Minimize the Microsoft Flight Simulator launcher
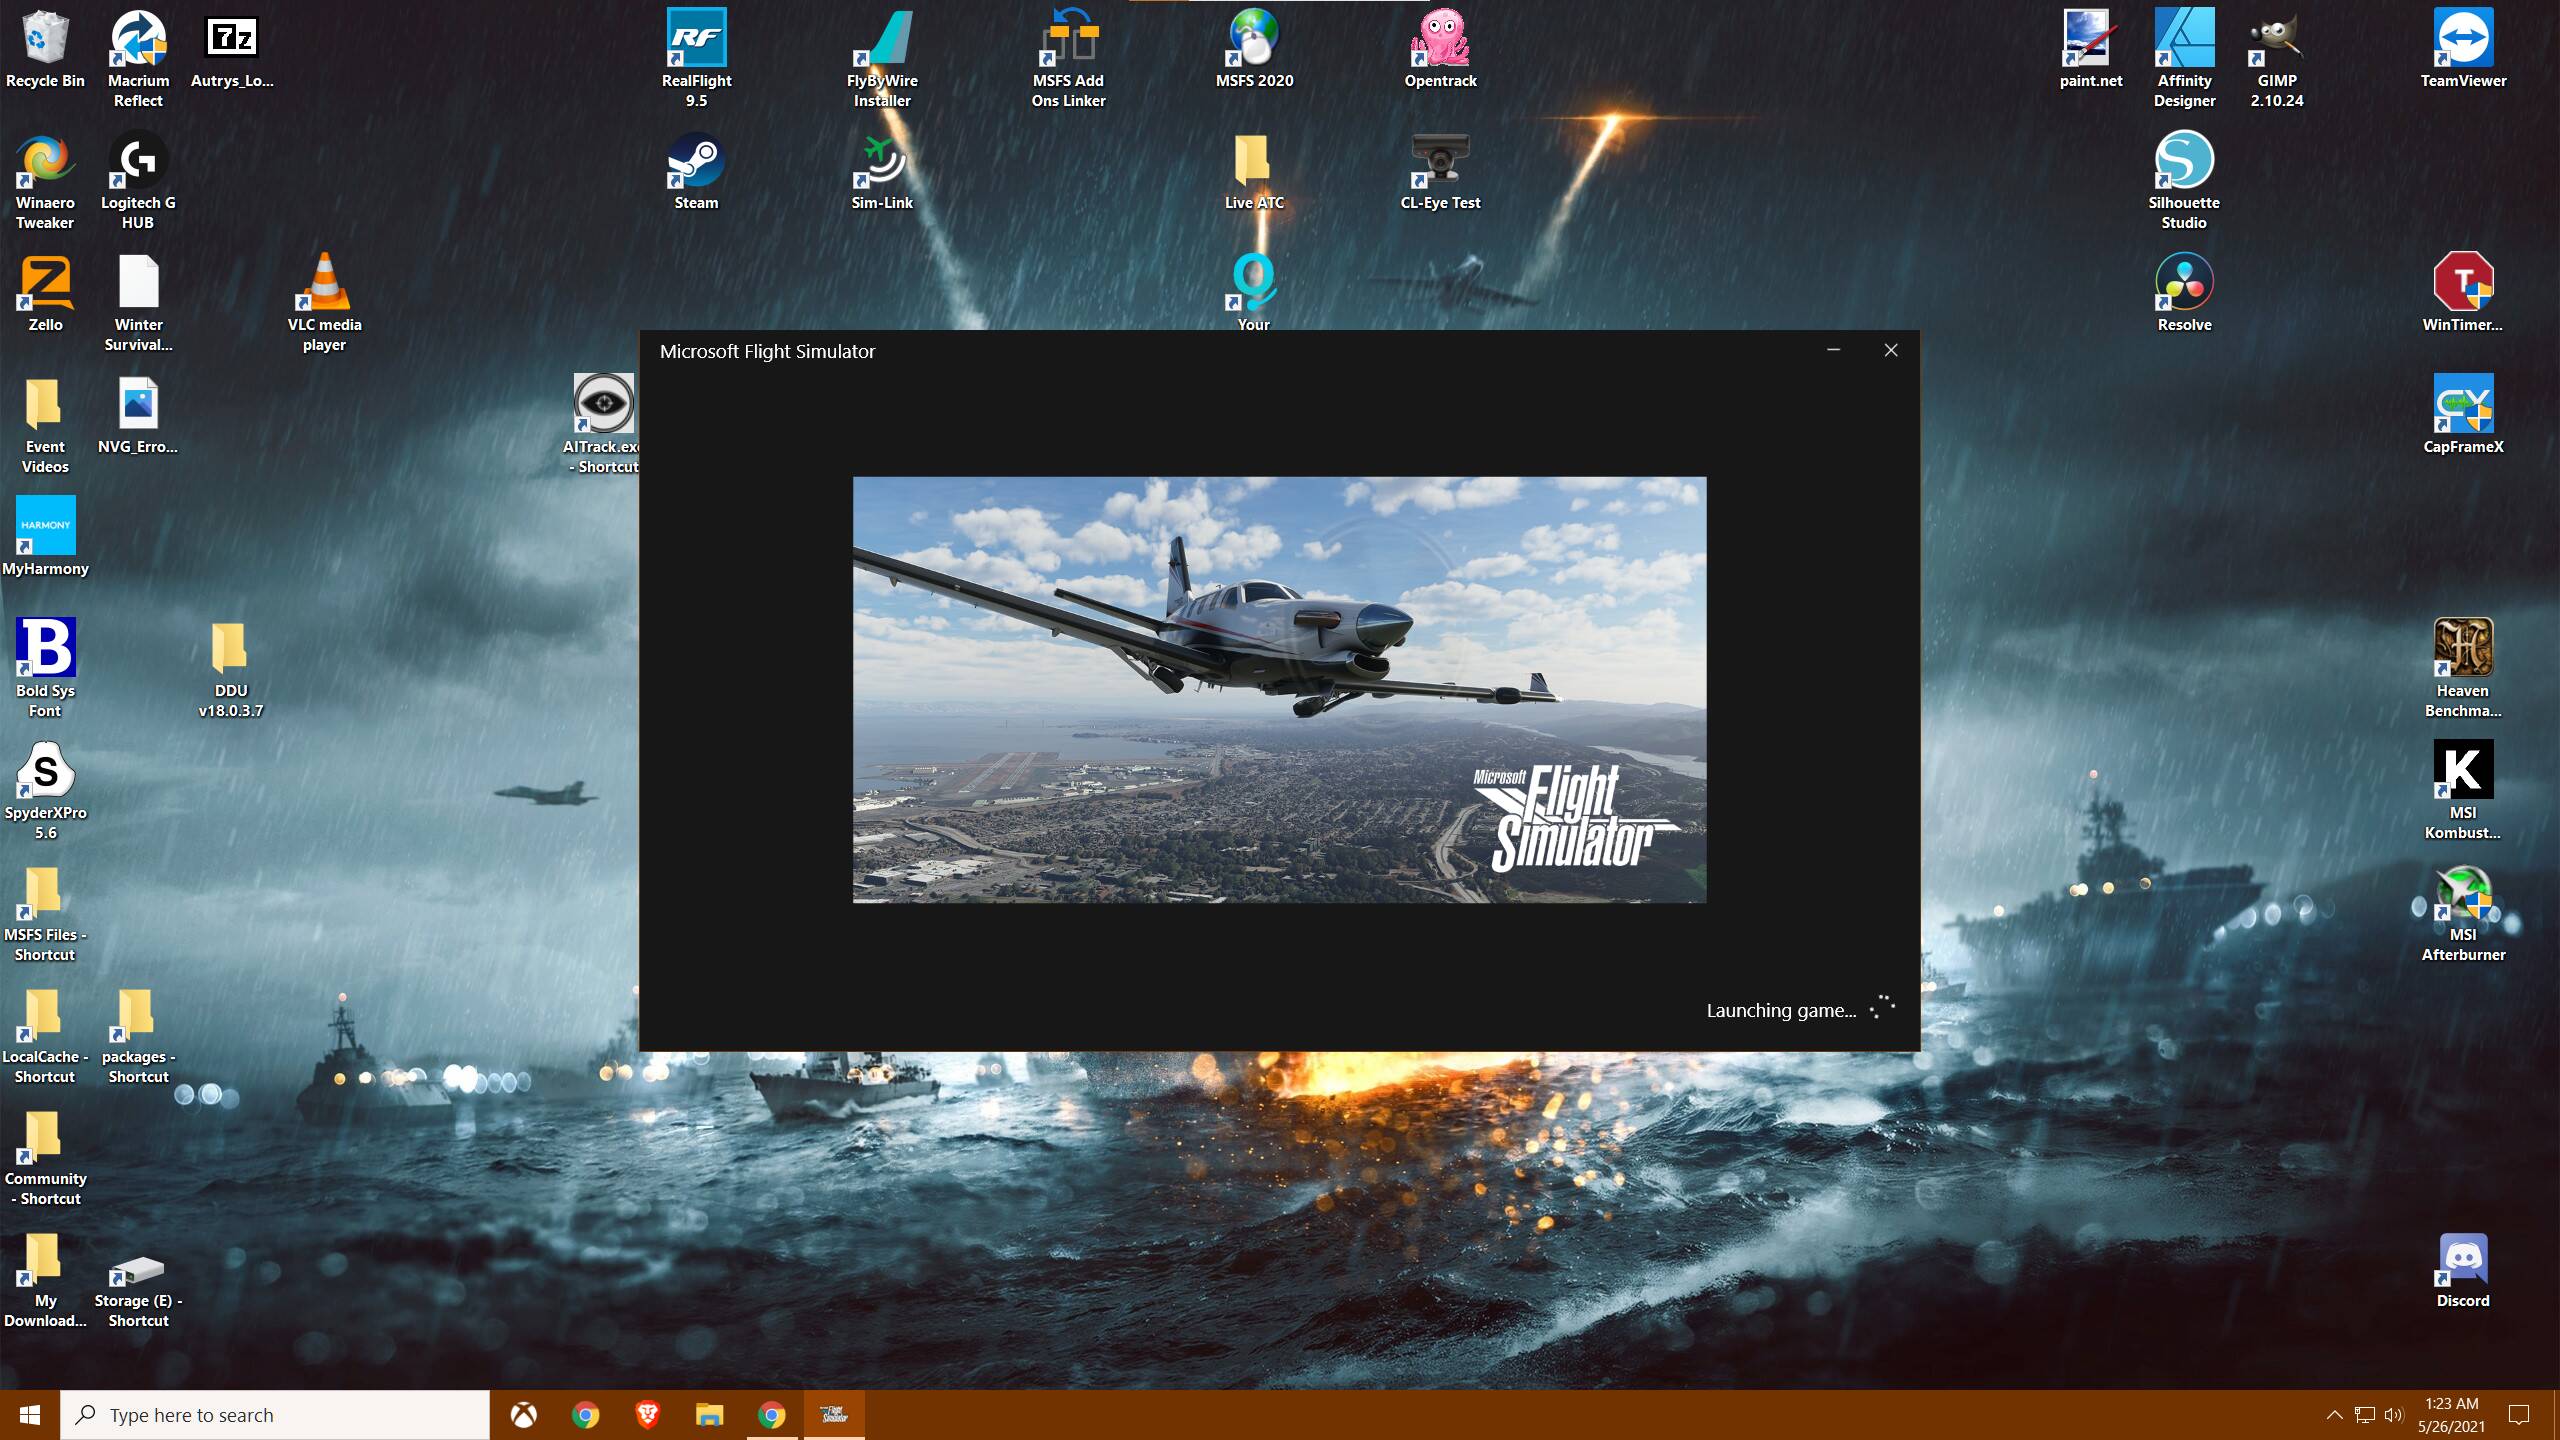The height and width of the screenshot is (1440, 2560). tap(1833, 350)
